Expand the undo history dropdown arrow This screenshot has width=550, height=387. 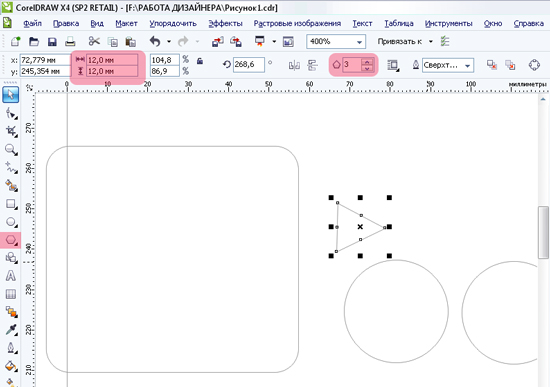169,41
